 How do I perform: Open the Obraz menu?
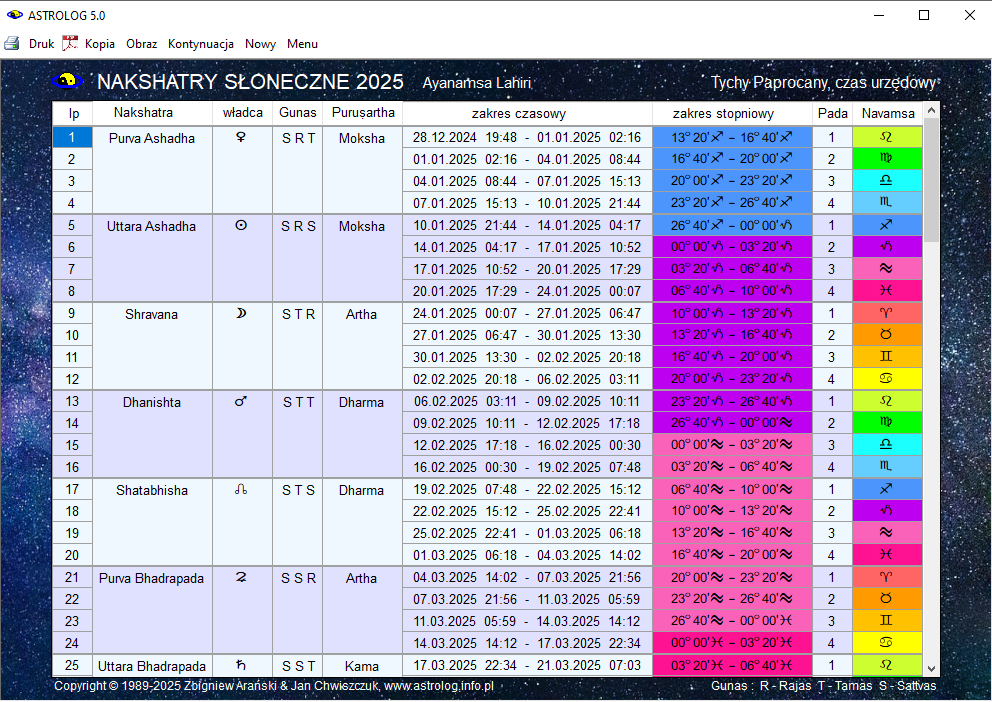tap(141, 44)
